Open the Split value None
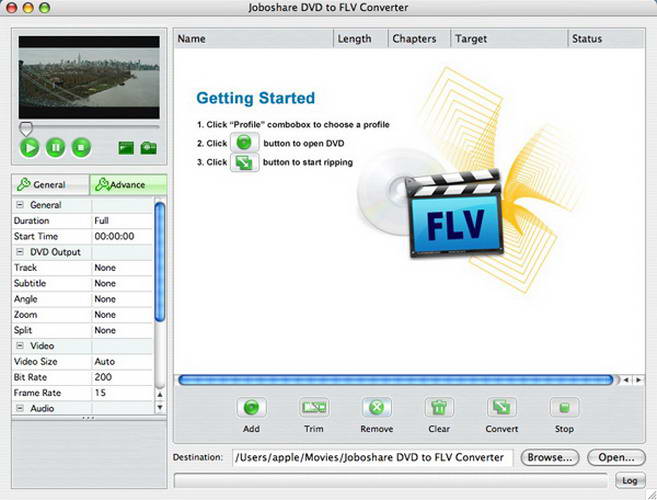 tap(122, 330)
